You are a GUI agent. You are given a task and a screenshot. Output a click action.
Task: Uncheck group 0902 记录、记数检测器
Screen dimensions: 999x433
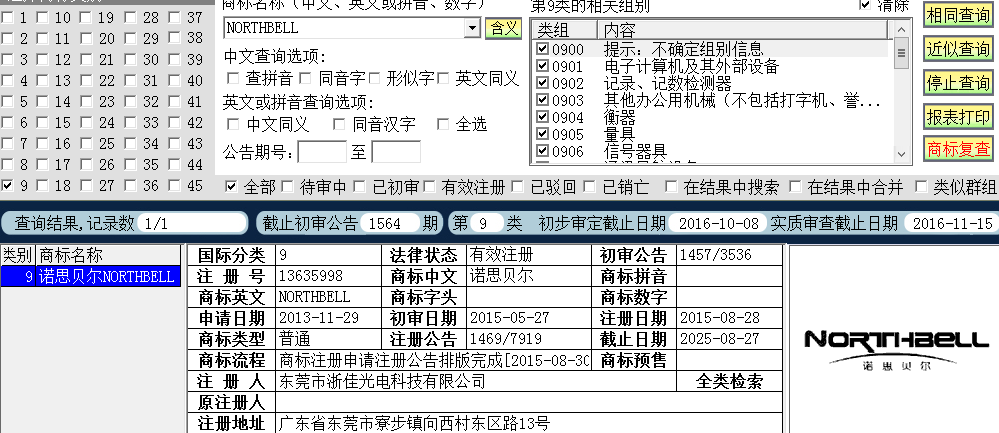pos(542,83)
